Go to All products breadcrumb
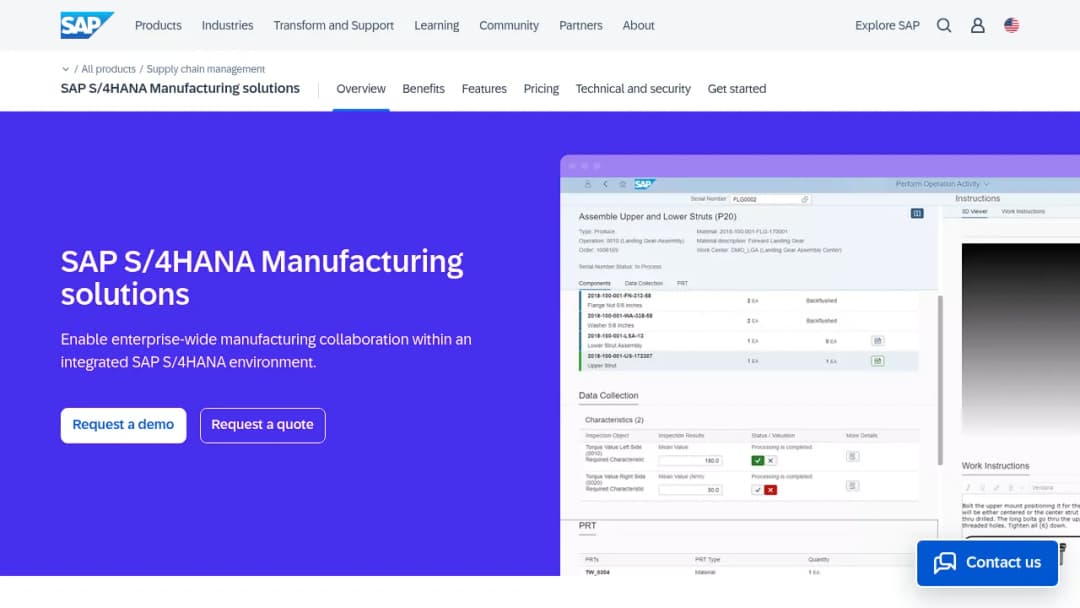The width and height of the screenshot is (1080, 608). (x=108, y=69)
